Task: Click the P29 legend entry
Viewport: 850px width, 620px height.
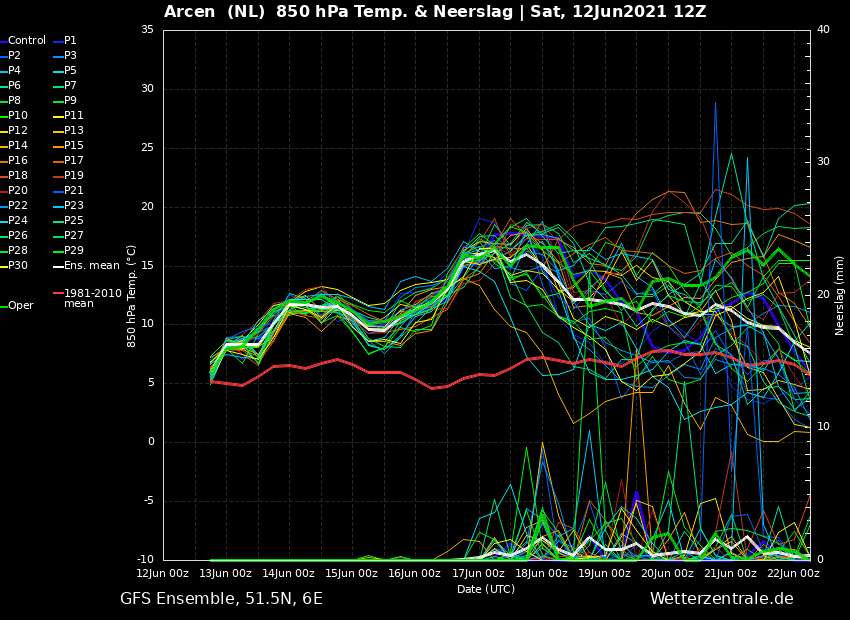Action: coord(68,250)
